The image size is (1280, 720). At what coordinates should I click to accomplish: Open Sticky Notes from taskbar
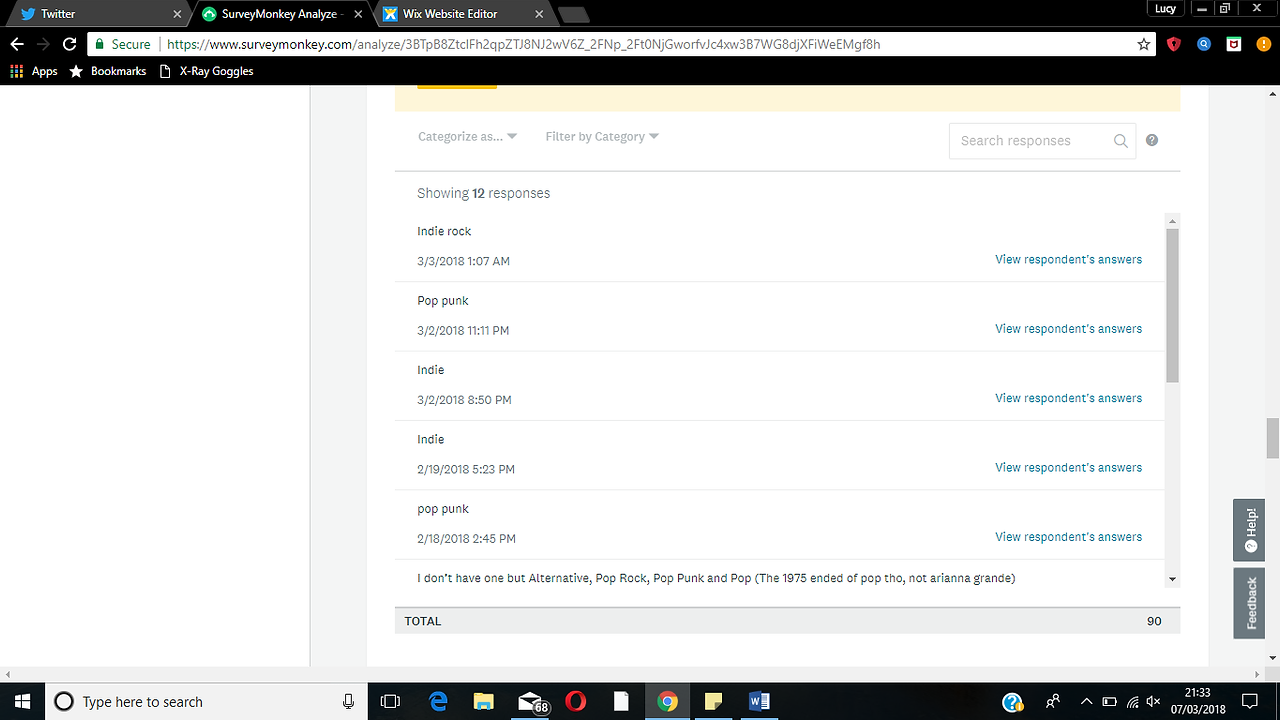click(714, 701)
